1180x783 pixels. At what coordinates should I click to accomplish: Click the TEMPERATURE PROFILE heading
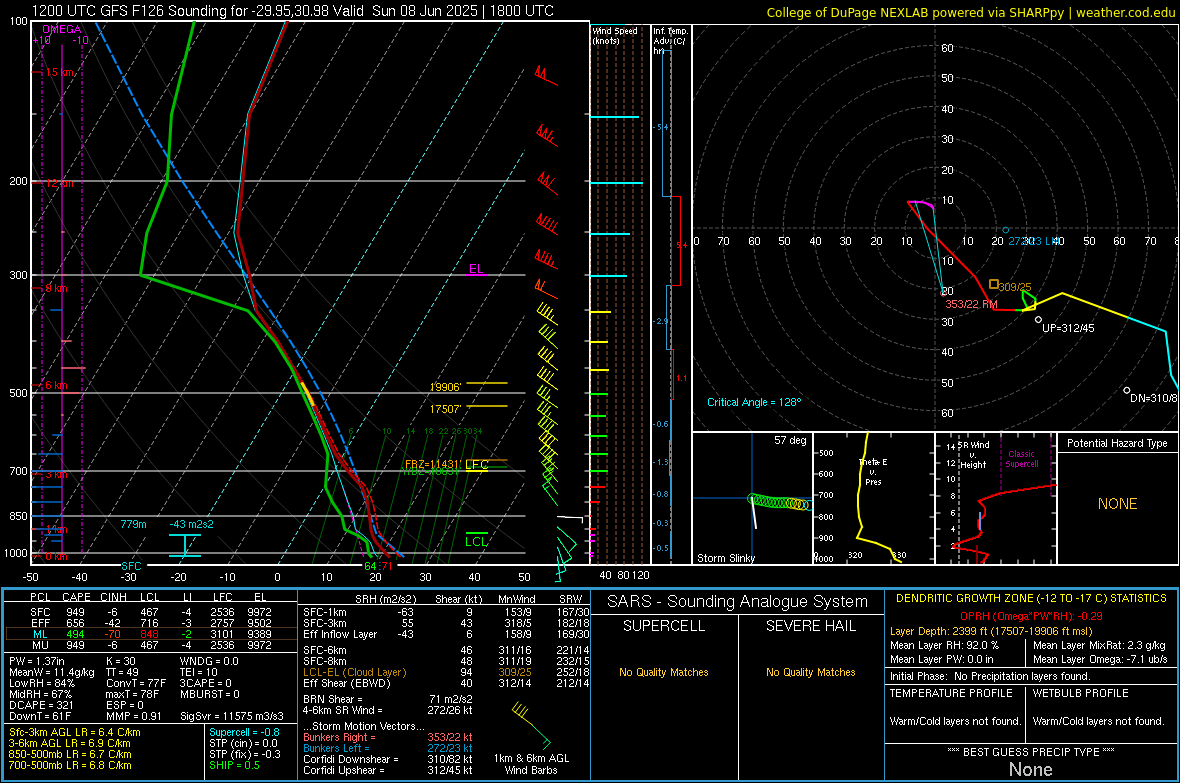[x=951, y=693]
